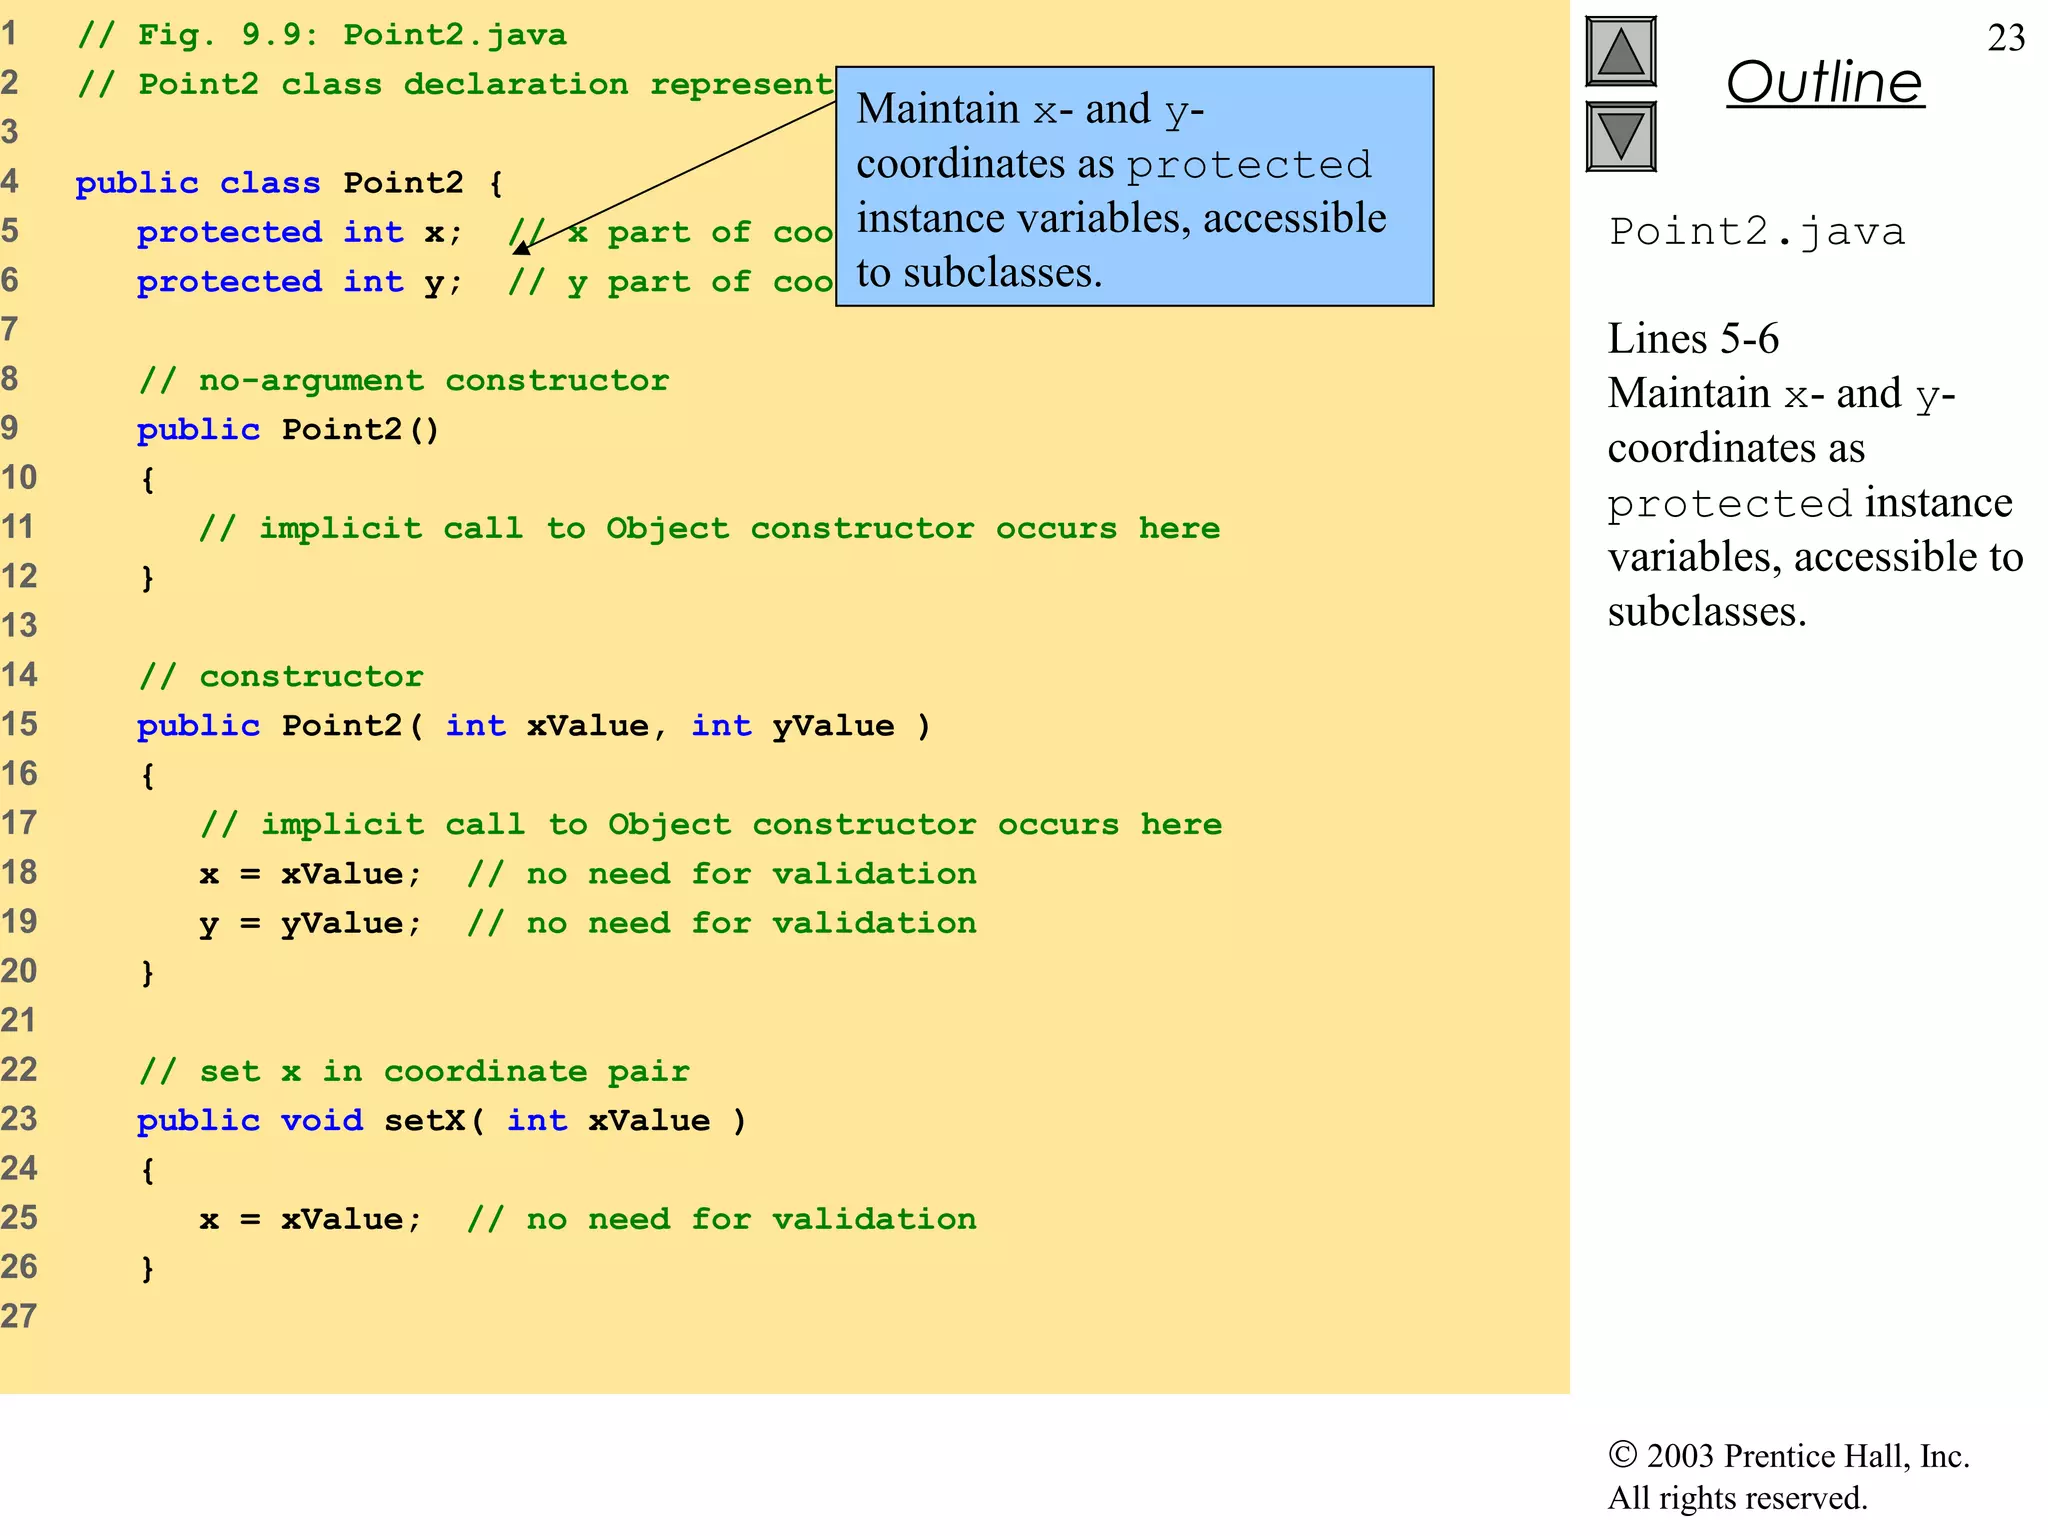Click the 'x = xValue;' line in constructor

pos(310,873)
